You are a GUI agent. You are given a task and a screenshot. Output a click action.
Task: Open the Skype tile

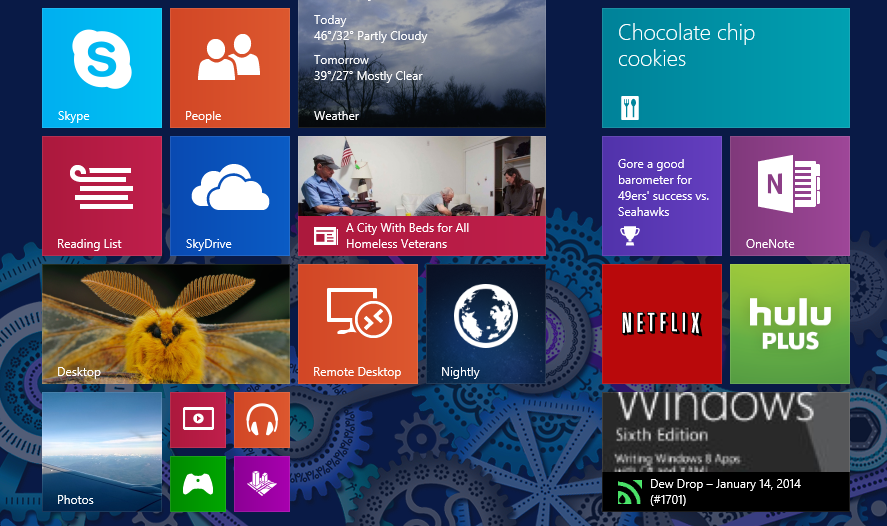click(102, 68)
